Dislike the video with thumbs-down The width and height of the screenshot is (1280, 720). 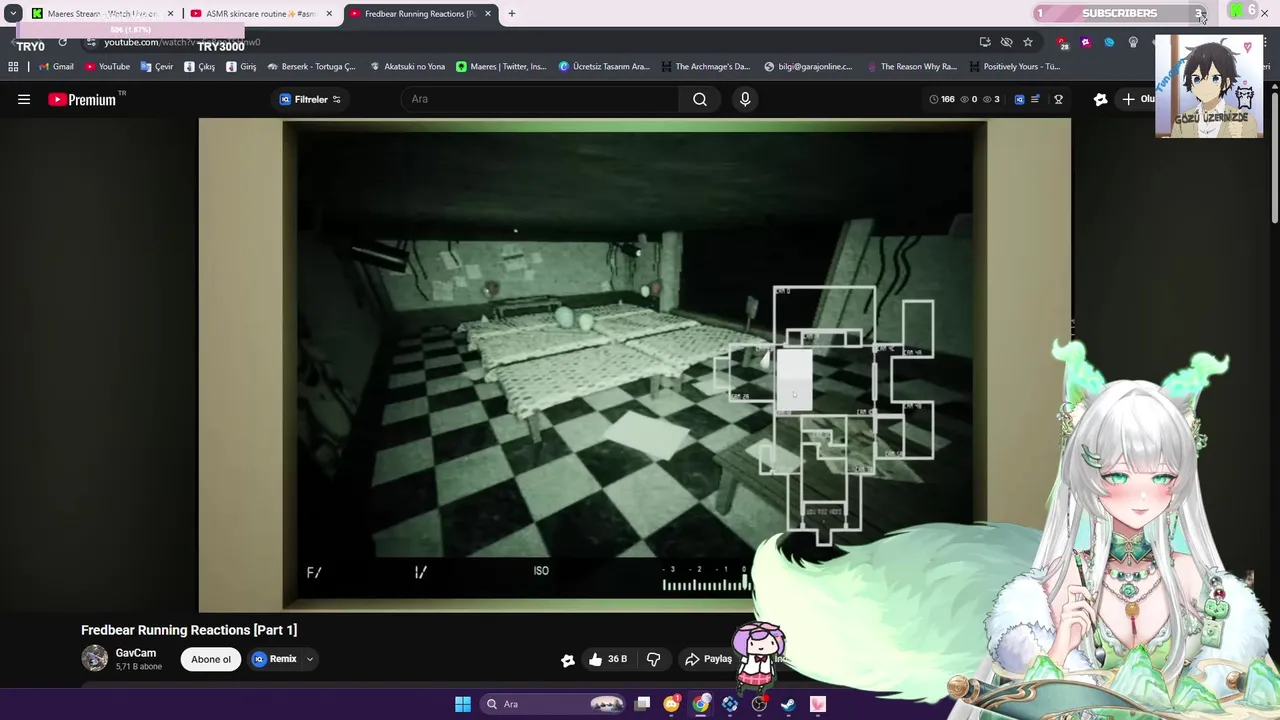(x=654, y=659)
